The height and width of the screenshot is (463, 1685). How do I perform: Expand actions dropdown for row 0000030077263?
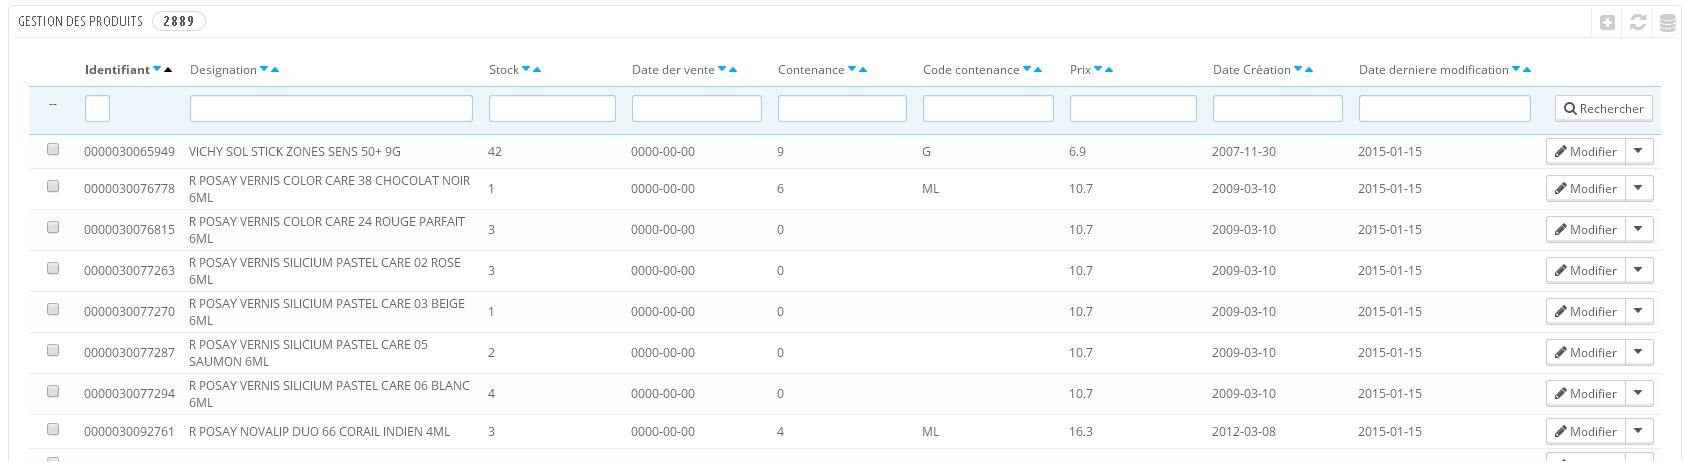(1639, 270)
